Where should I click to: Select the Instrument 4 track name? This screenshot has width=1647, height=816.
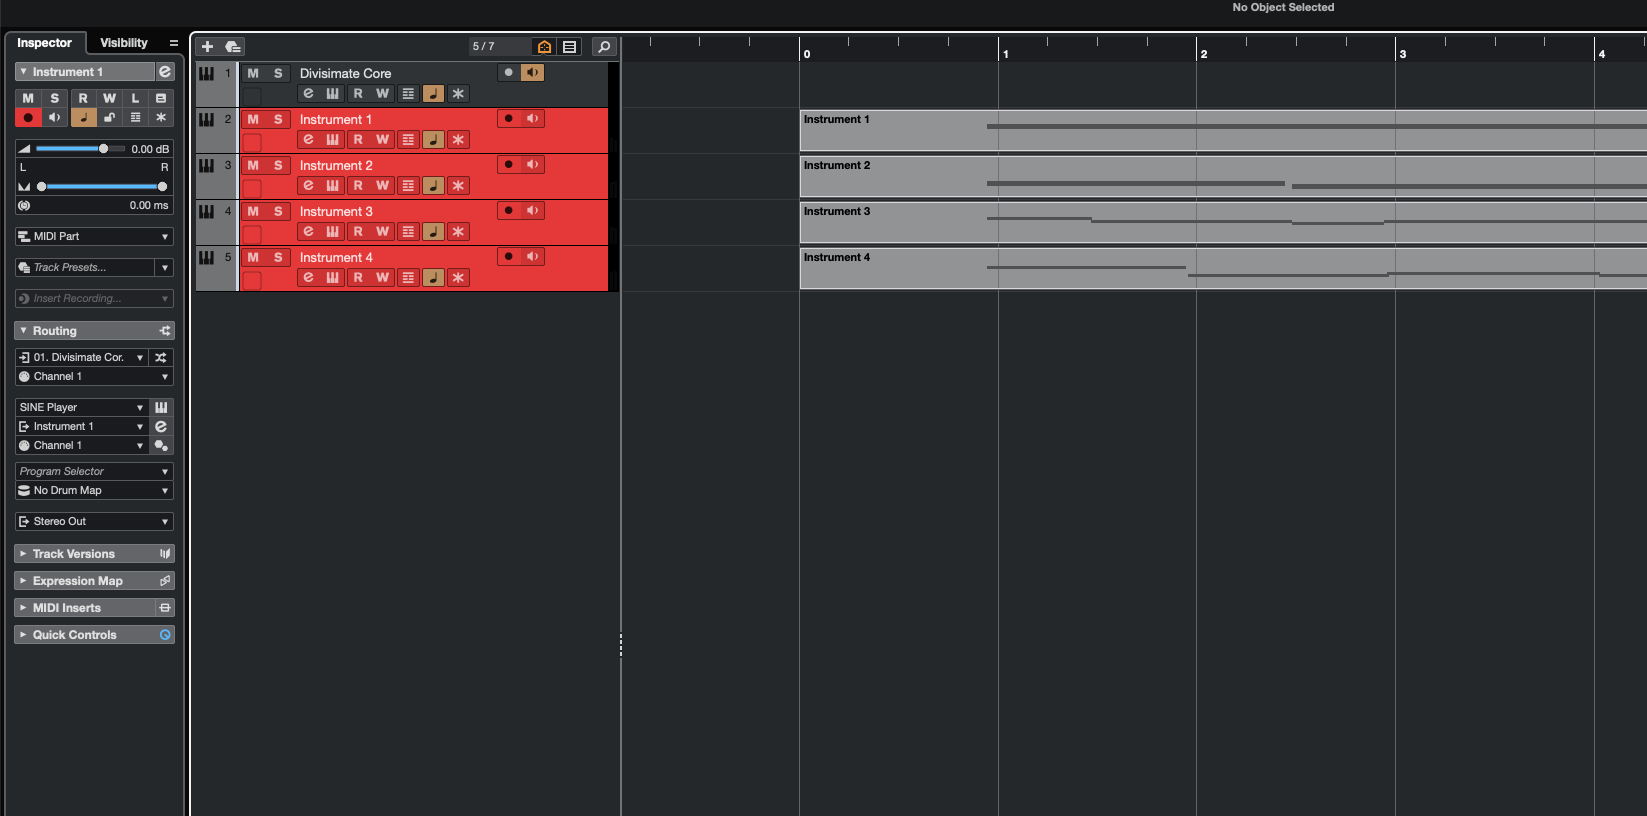click(x=336, y=258)
